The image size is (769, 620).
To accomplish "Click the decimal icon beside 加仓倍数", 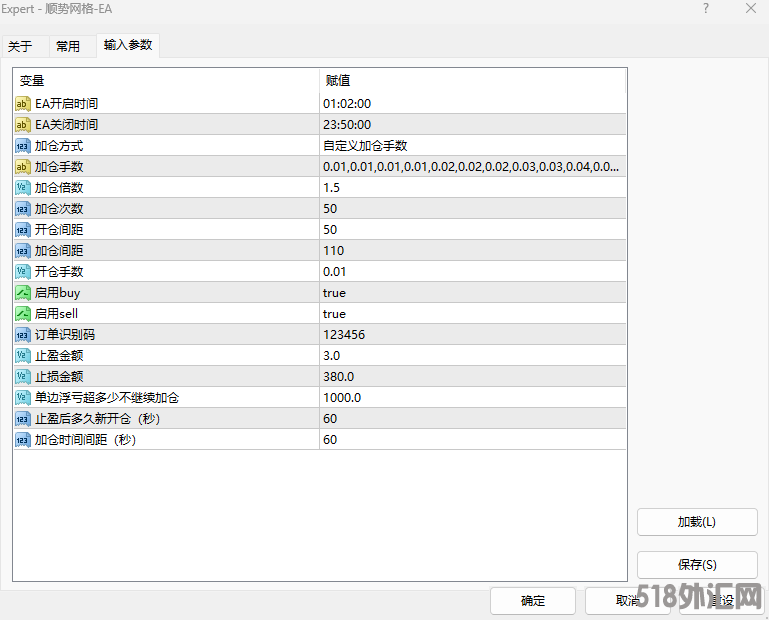I will tap(23, 188).
